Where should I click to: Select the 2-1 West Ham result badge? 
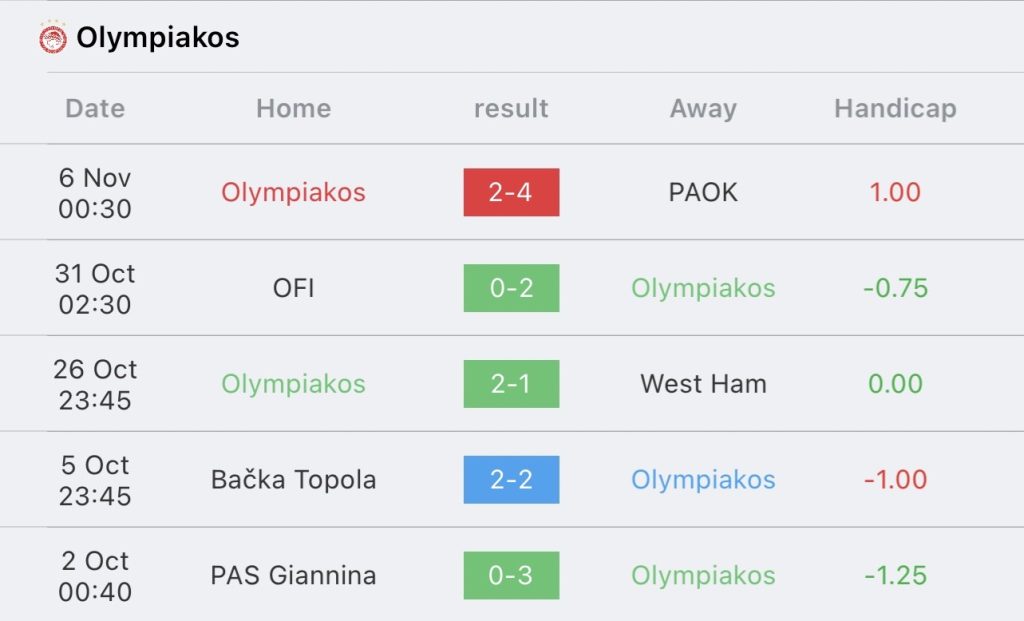click(x=511, y=384)
